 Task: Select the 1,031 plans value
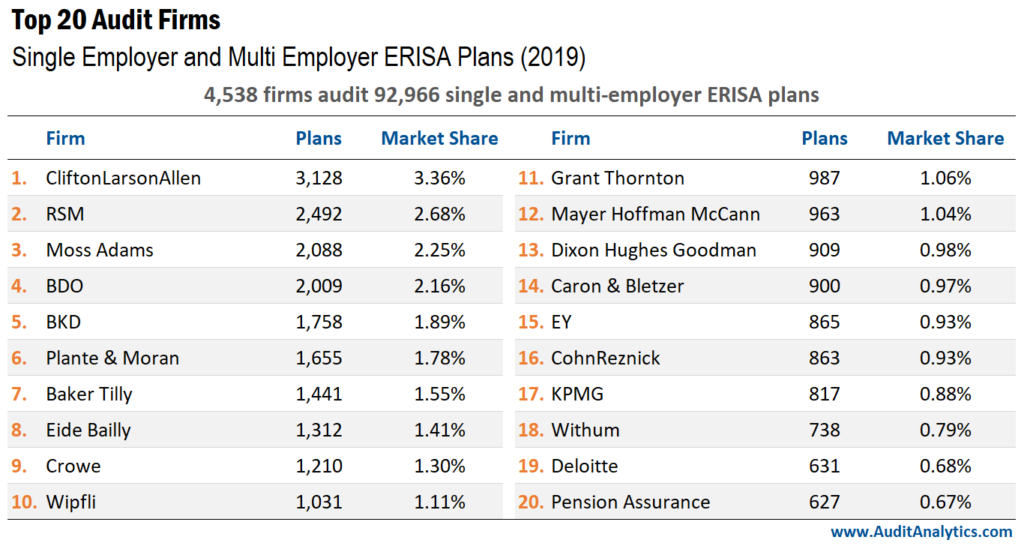319,502
